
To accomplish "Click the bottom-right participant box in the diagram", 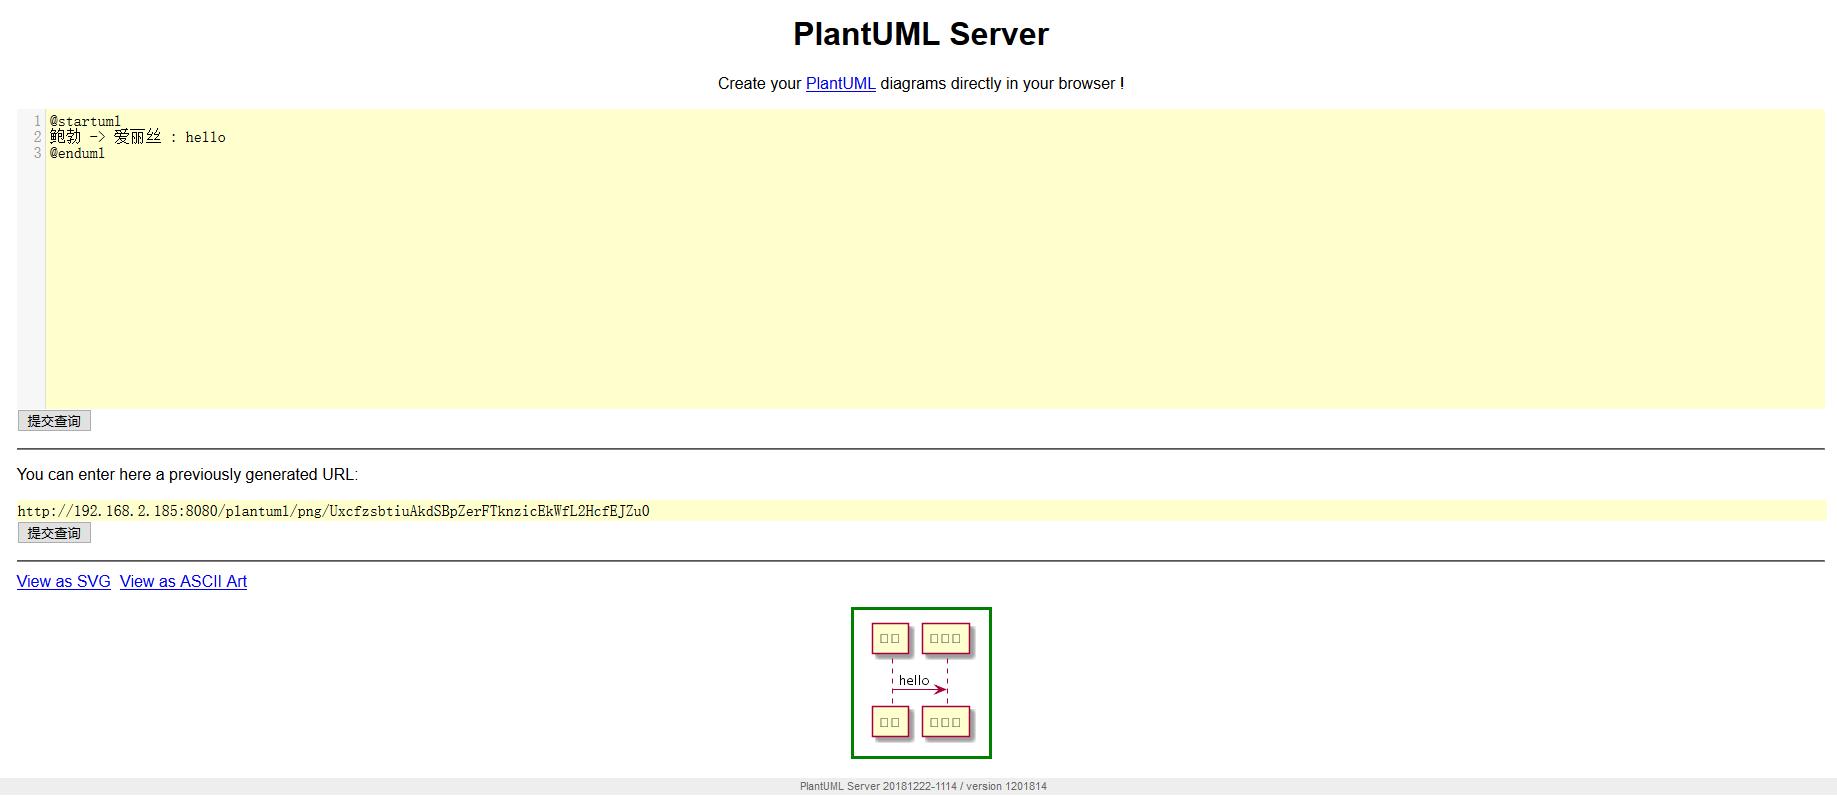I will pos(945,722).
